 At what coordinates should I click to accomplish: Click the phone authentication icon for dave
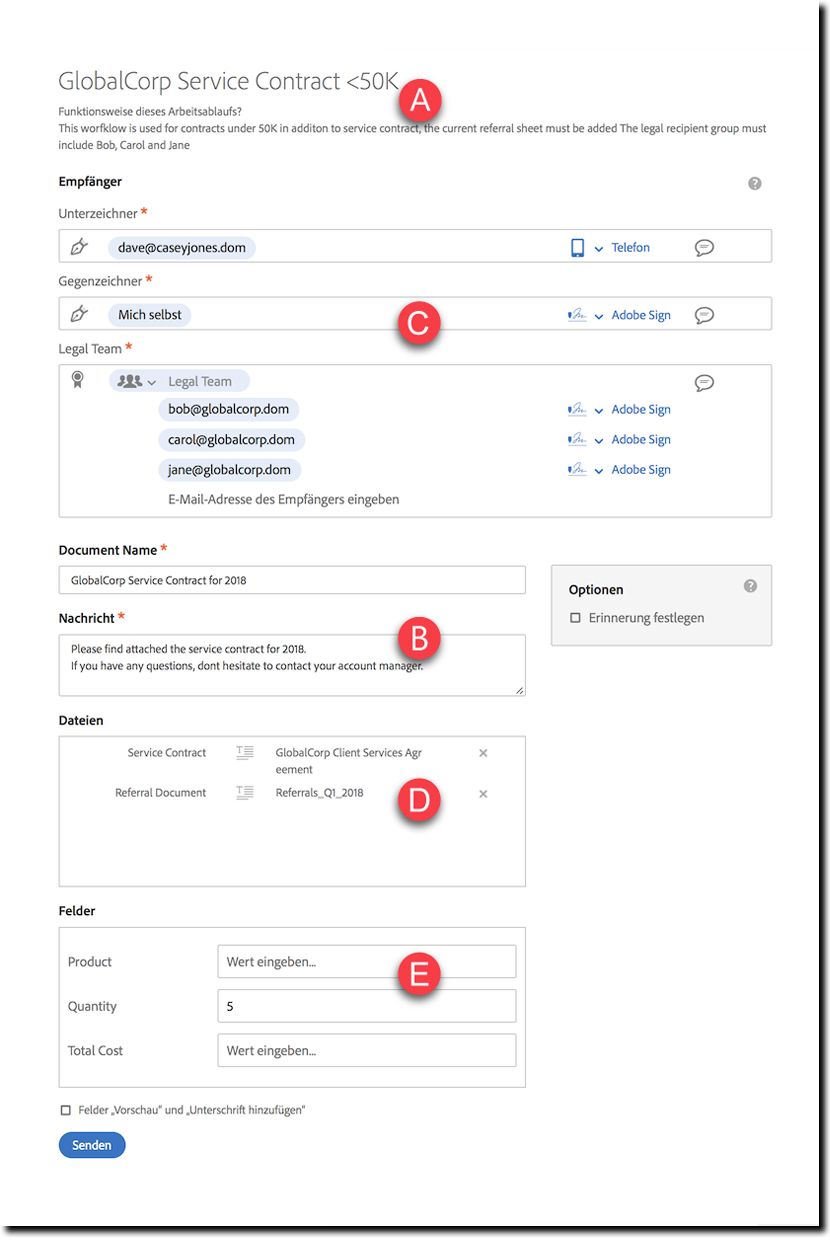point(577,247)
